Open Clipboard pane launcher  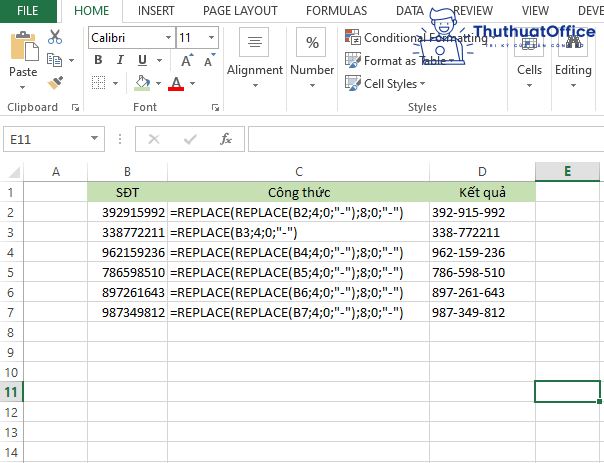pyautogui.click(x=76, y=107)
